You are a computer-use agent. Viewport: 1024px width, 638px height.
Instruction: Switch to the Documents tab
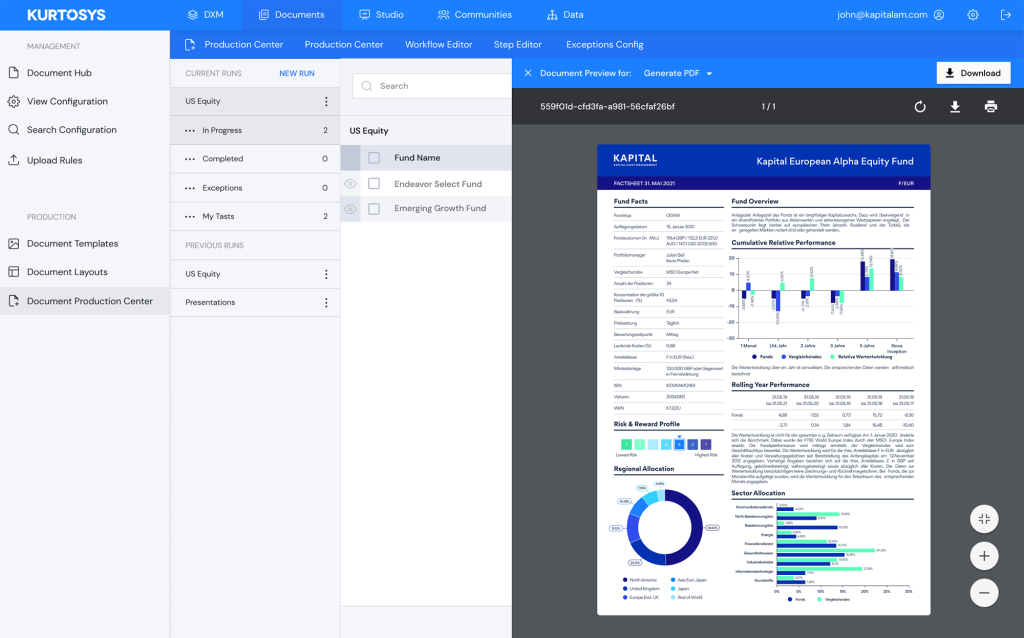[291, 14]
